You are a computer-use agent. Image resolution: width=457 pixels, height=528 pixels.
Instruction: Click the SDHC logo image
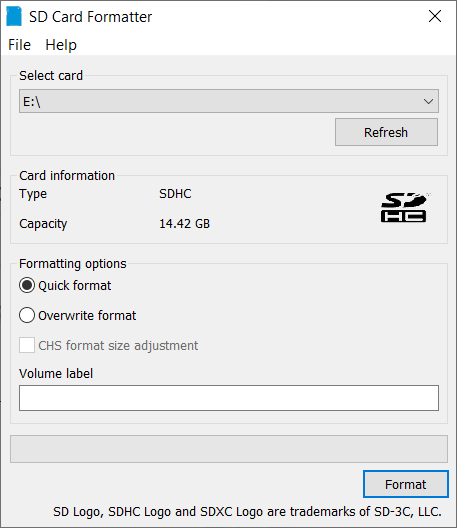404,207
